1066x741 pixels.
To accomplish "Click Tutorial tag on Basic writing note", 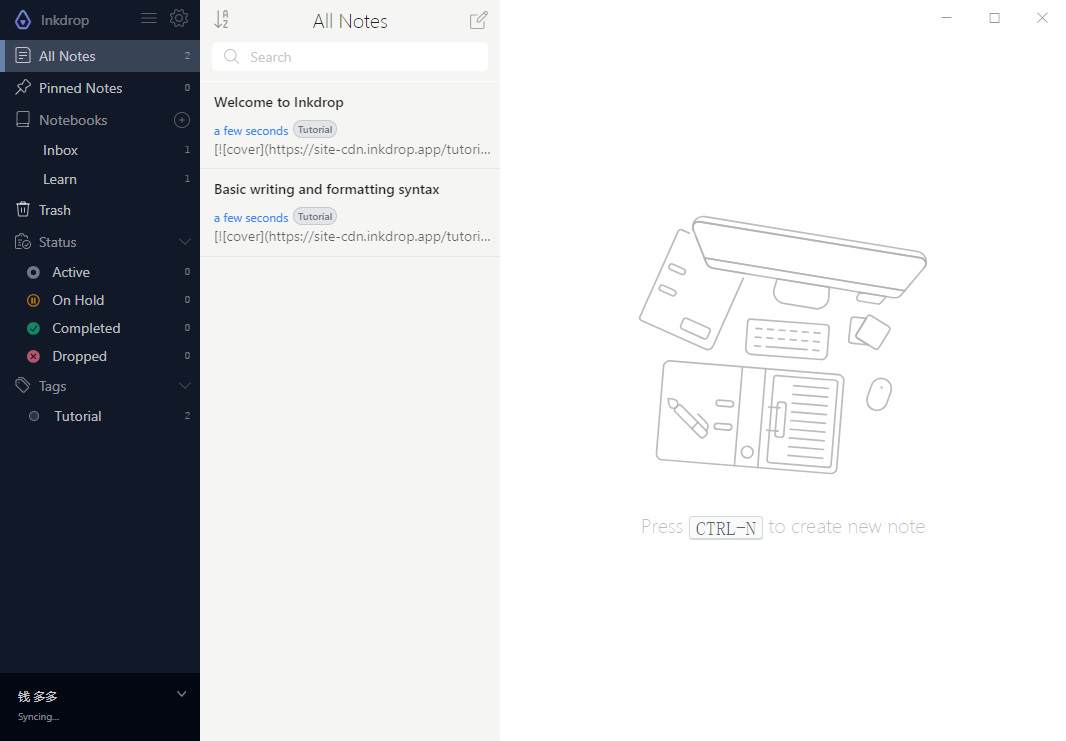I will pos(315,216).
